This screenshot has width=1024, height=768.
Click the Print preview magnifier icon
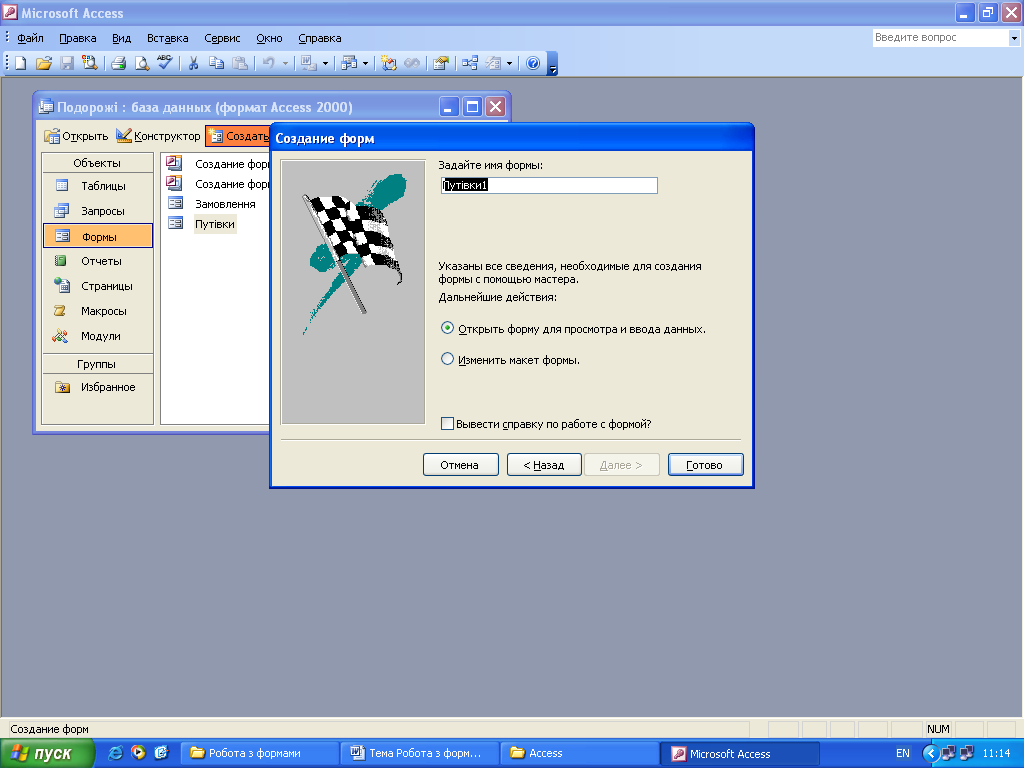click(141, 63)
